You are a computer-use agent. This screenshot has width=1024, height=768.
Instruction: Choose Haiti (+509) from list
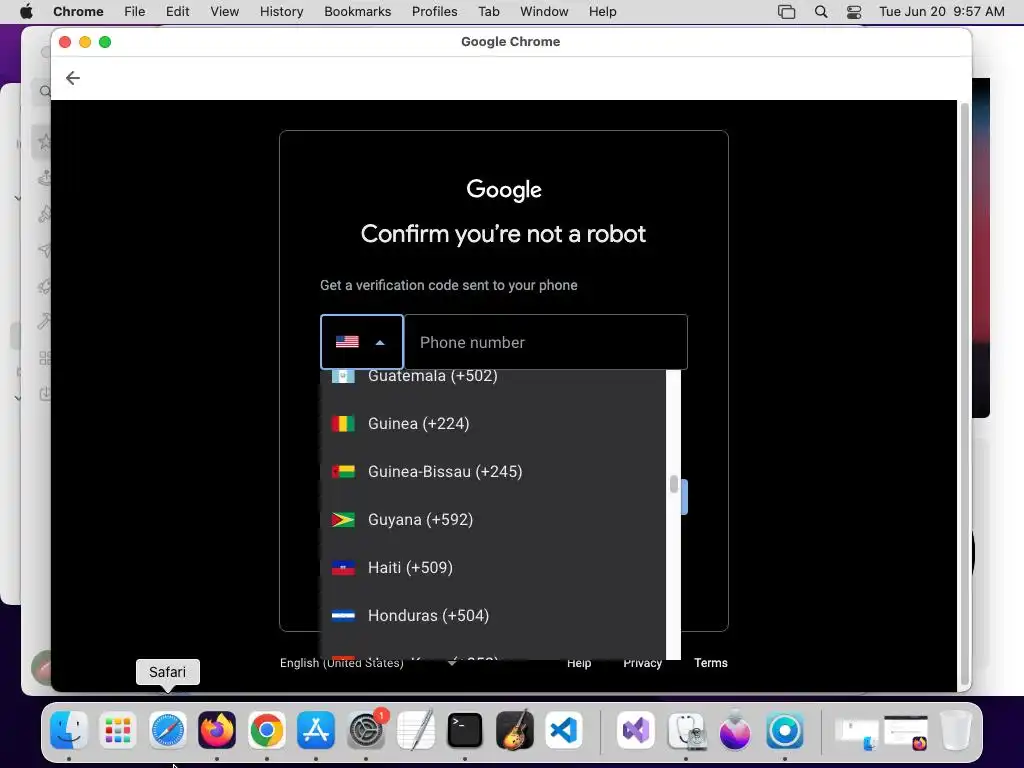tap(493, 568)
